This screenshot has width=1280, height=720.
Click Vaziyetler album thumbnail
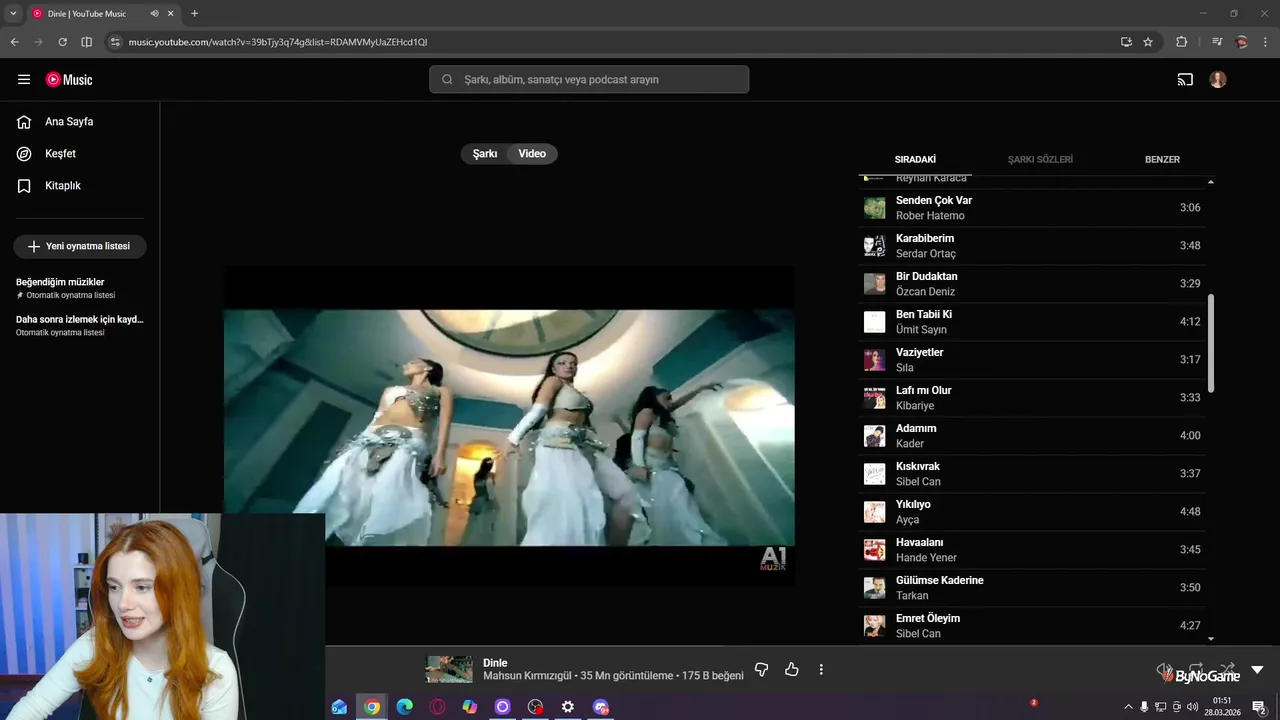[x=875, y=360]
